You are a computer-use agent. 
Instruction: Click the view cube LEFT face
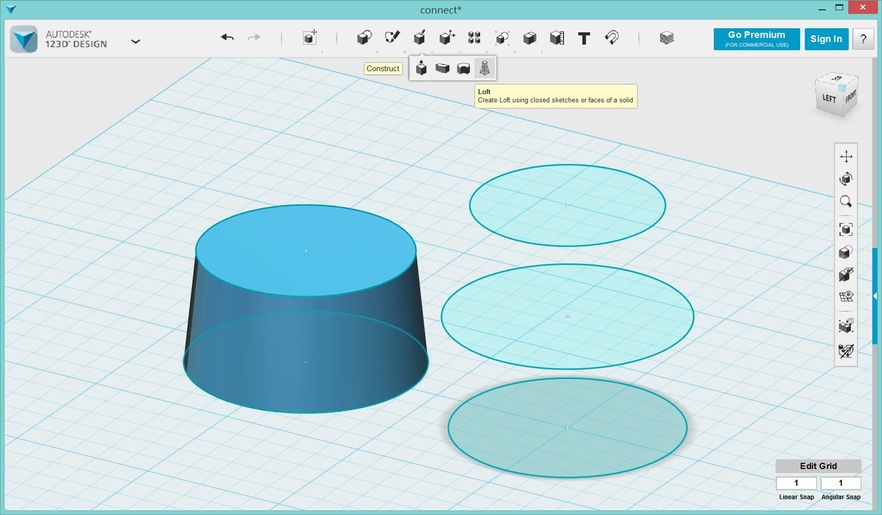(x=828, y=98)
